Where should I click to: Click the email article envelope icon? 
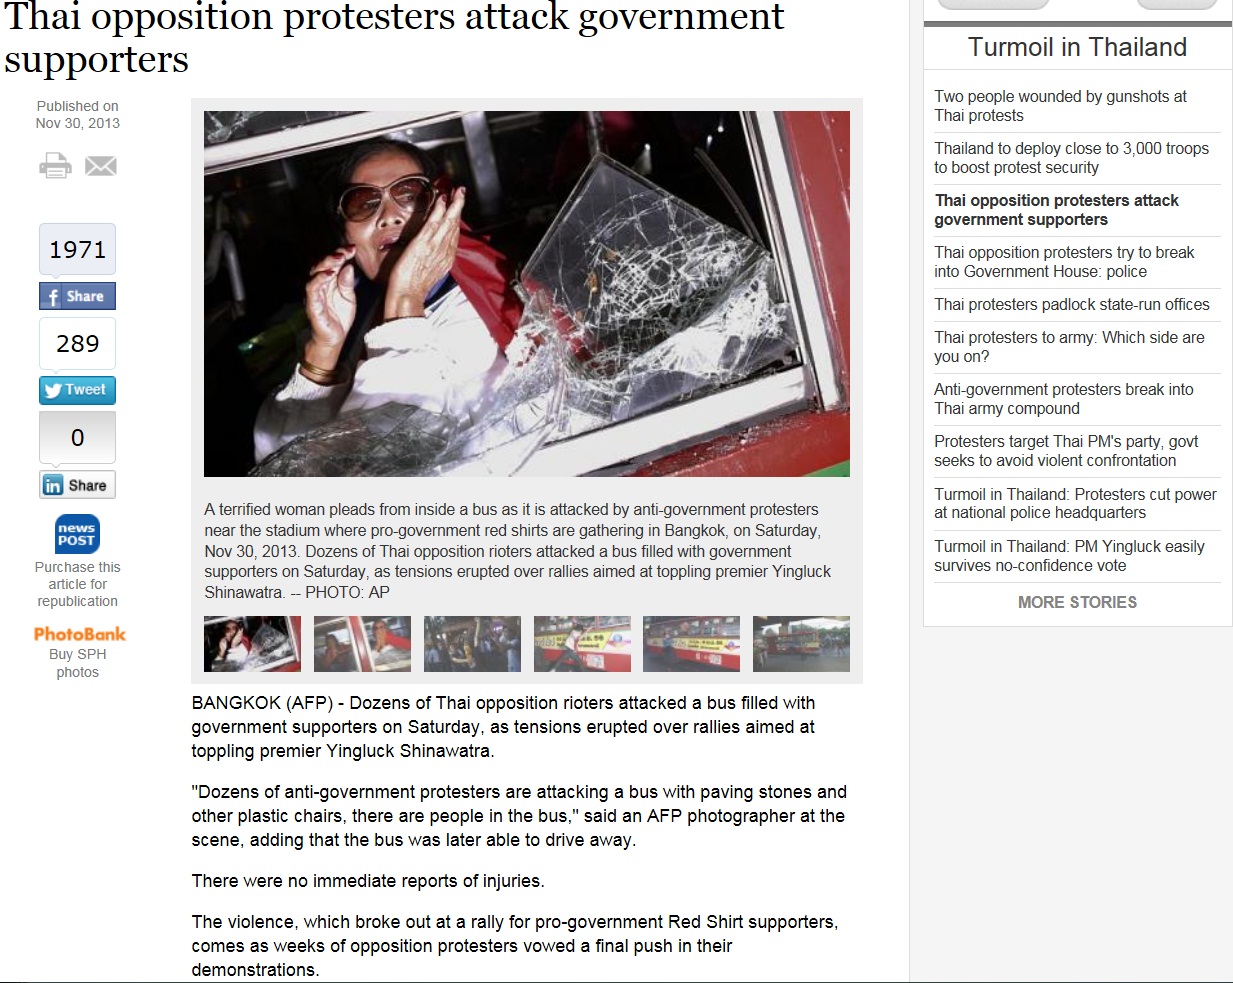tap(101, 166)
